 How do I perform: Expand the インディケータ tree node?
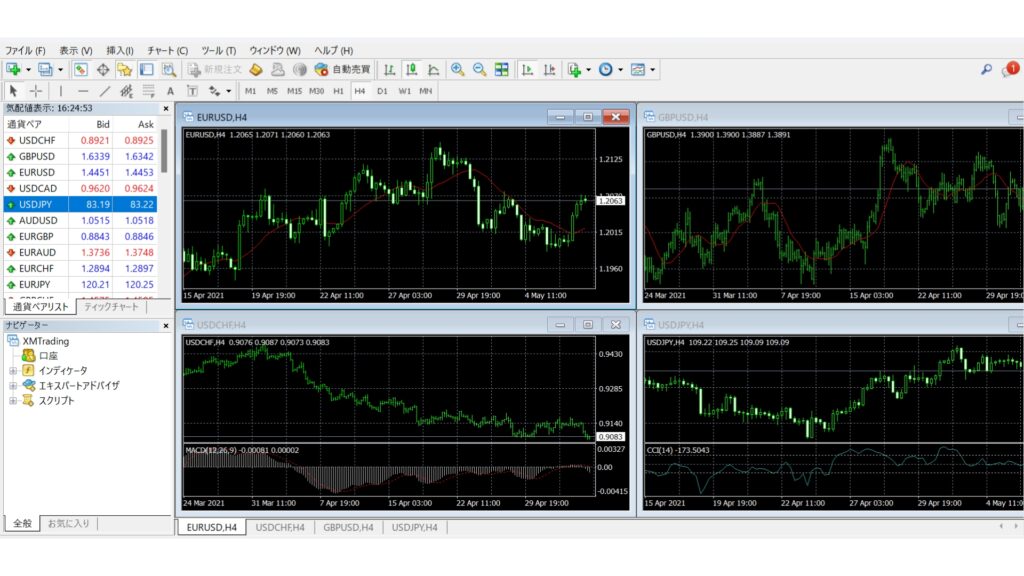tap(13, 370)
